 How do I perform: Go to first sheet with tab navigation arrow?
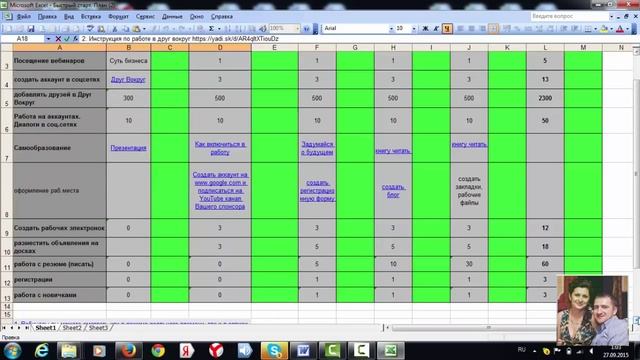pos(4,328)
